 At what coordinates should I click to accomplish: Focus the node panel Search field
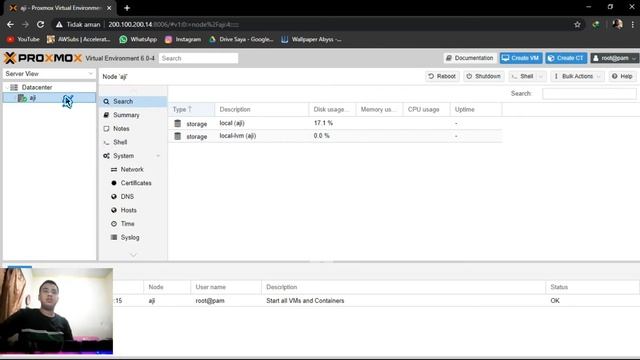[x=589, y=93]
